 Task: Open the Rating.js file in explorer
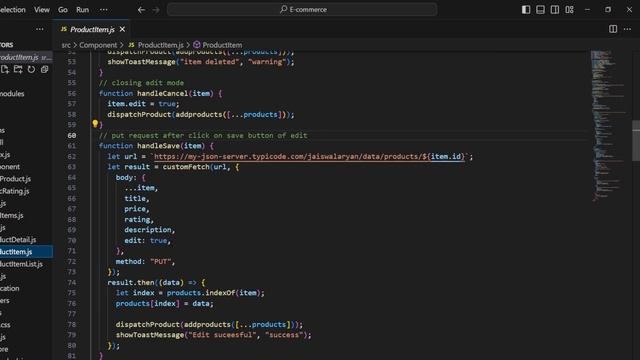point(15,191)
